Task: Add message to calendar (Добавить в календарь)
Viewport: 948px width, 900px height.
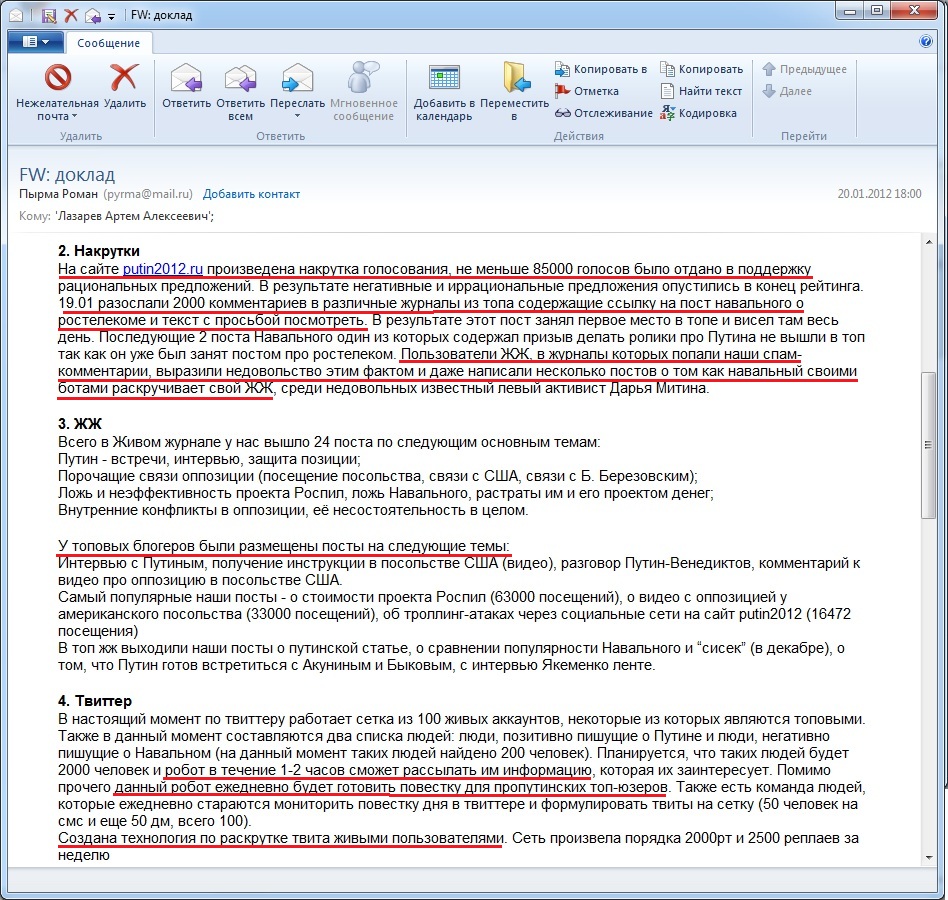Action: click(443, 78)
